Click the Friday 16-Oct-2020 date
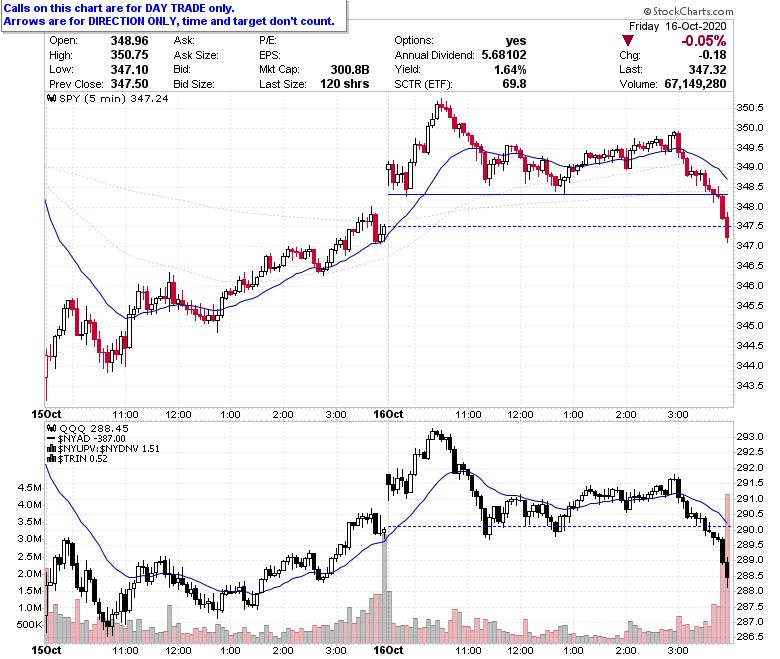The image size is (780, 659). [x=678, y=26]
